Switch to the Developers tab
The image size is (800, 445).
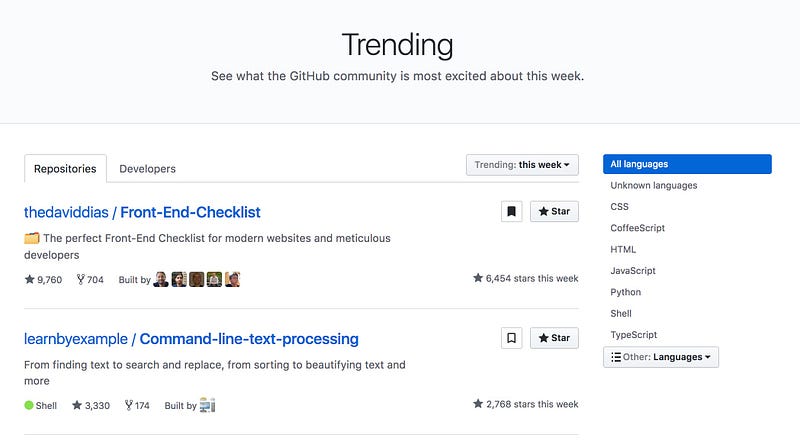147,169
